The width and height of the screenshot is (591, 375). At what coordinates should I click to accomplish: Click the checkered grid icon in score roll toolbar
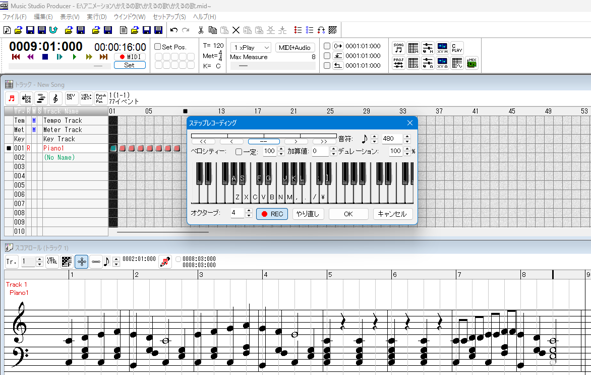click(x=66, y=261)
